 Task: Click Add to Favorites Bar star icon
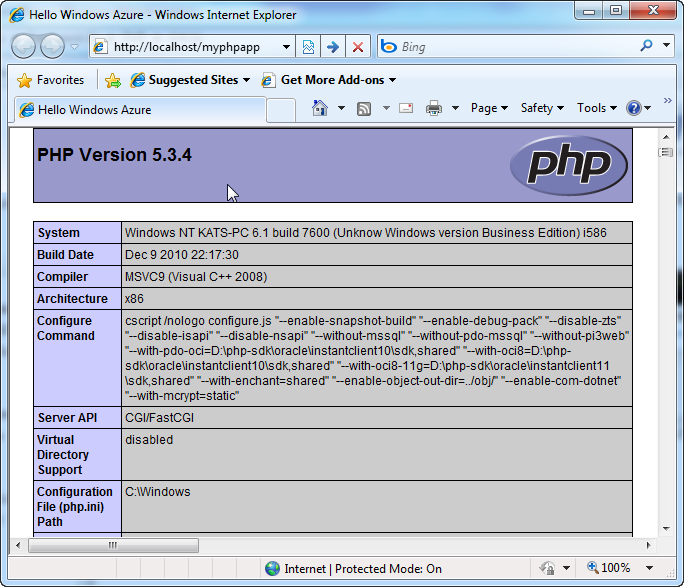click(113, 80)
